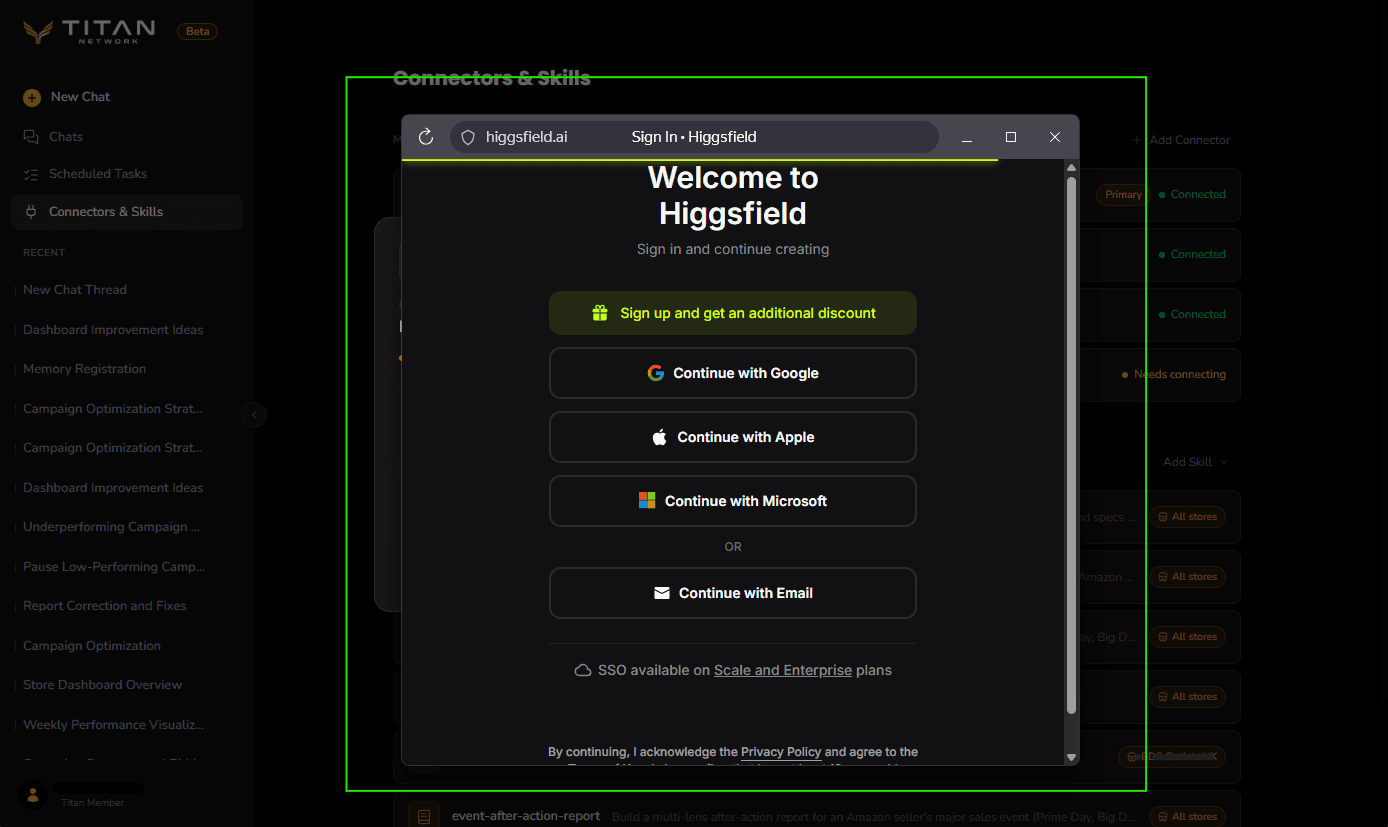Click the gift icon on sign-up button
Image resolution: width=1388 pixels, height=827 pixels.
600,313
